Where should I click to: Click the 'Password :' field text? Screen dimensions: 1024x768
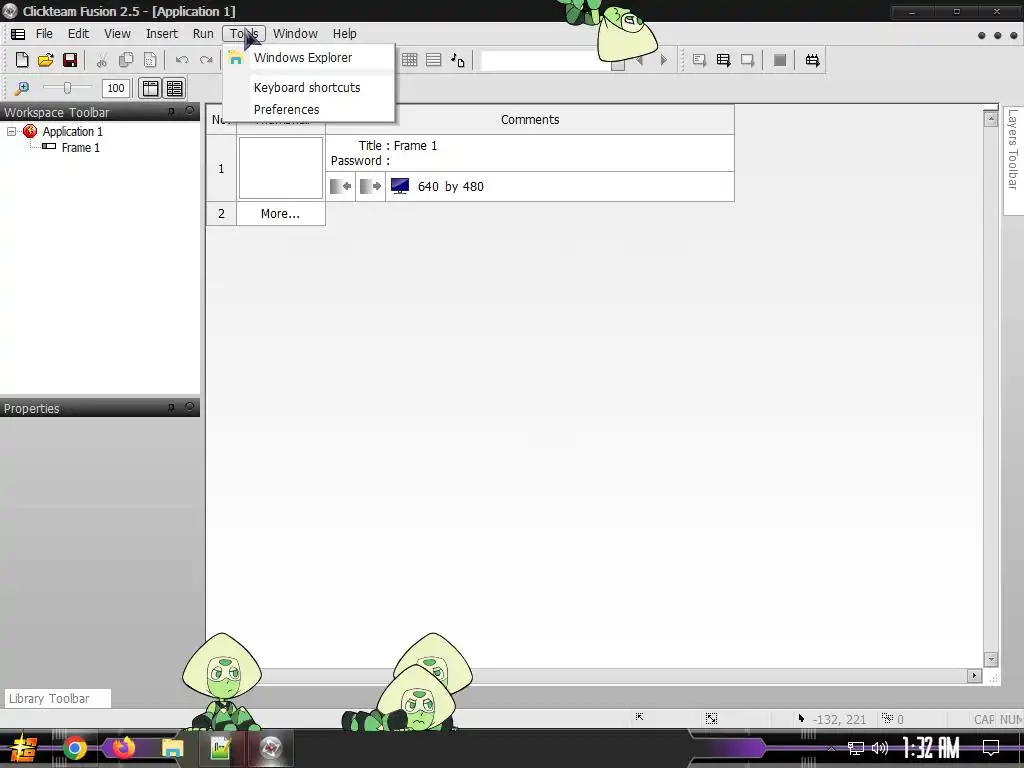360,161
